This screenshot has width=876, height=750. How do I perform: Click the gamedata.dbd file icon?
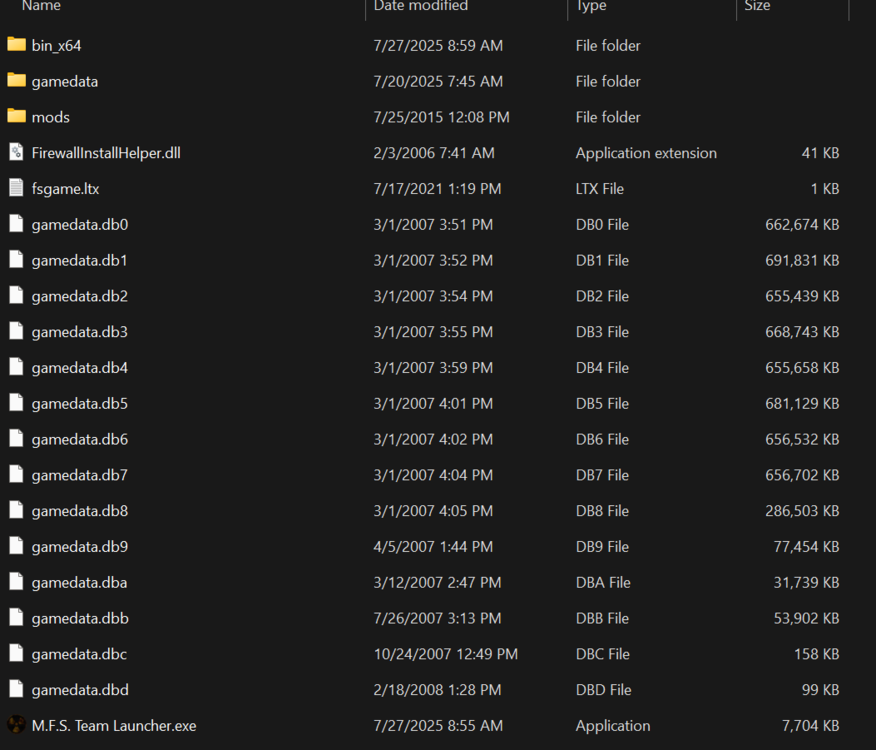coord(16,689)
